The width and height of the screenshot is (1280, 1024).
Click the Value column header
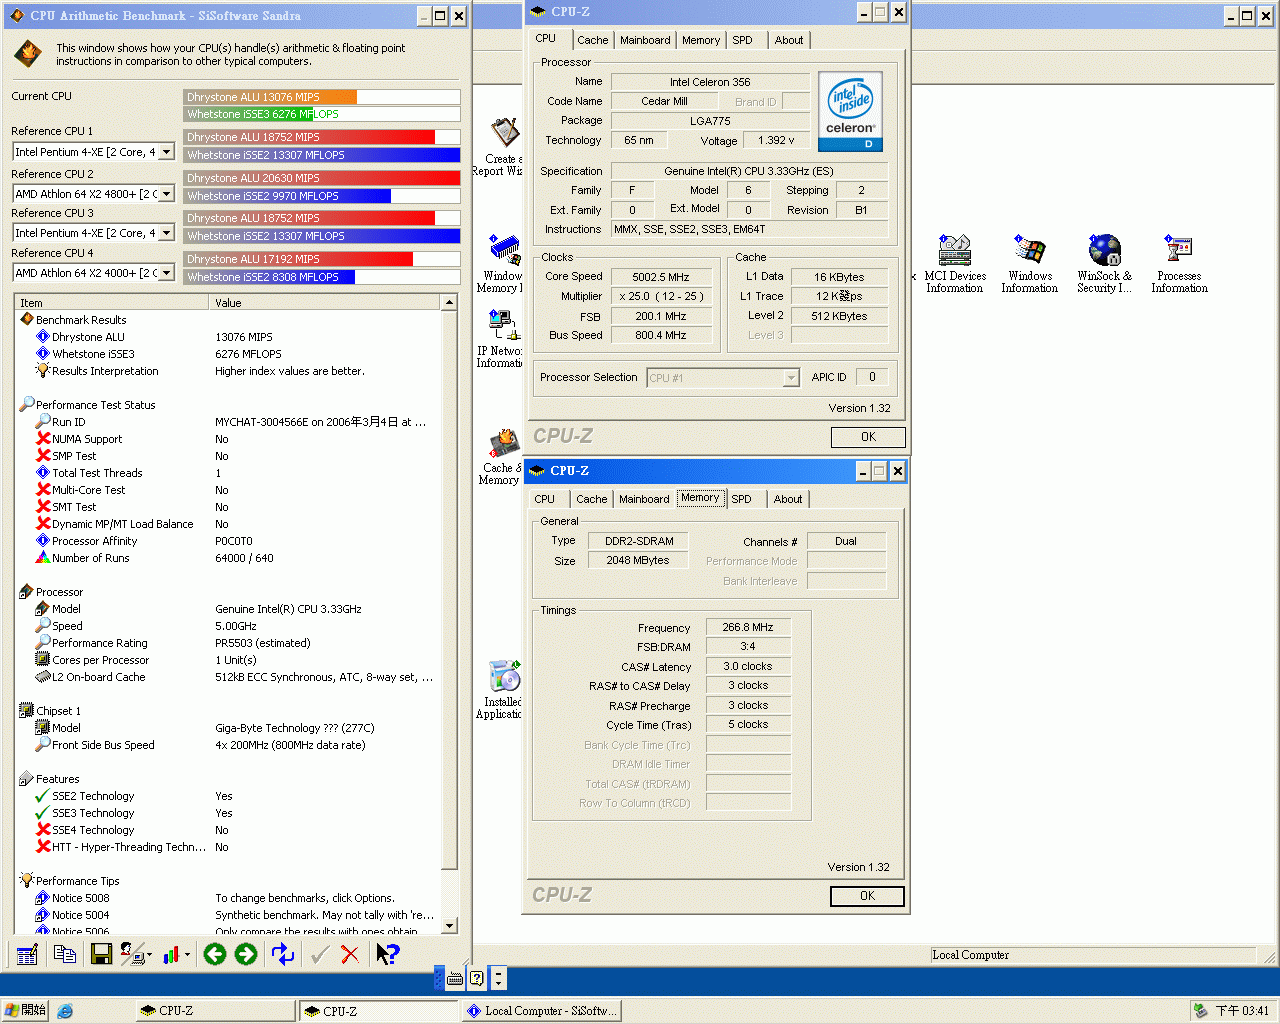[326, 302]
